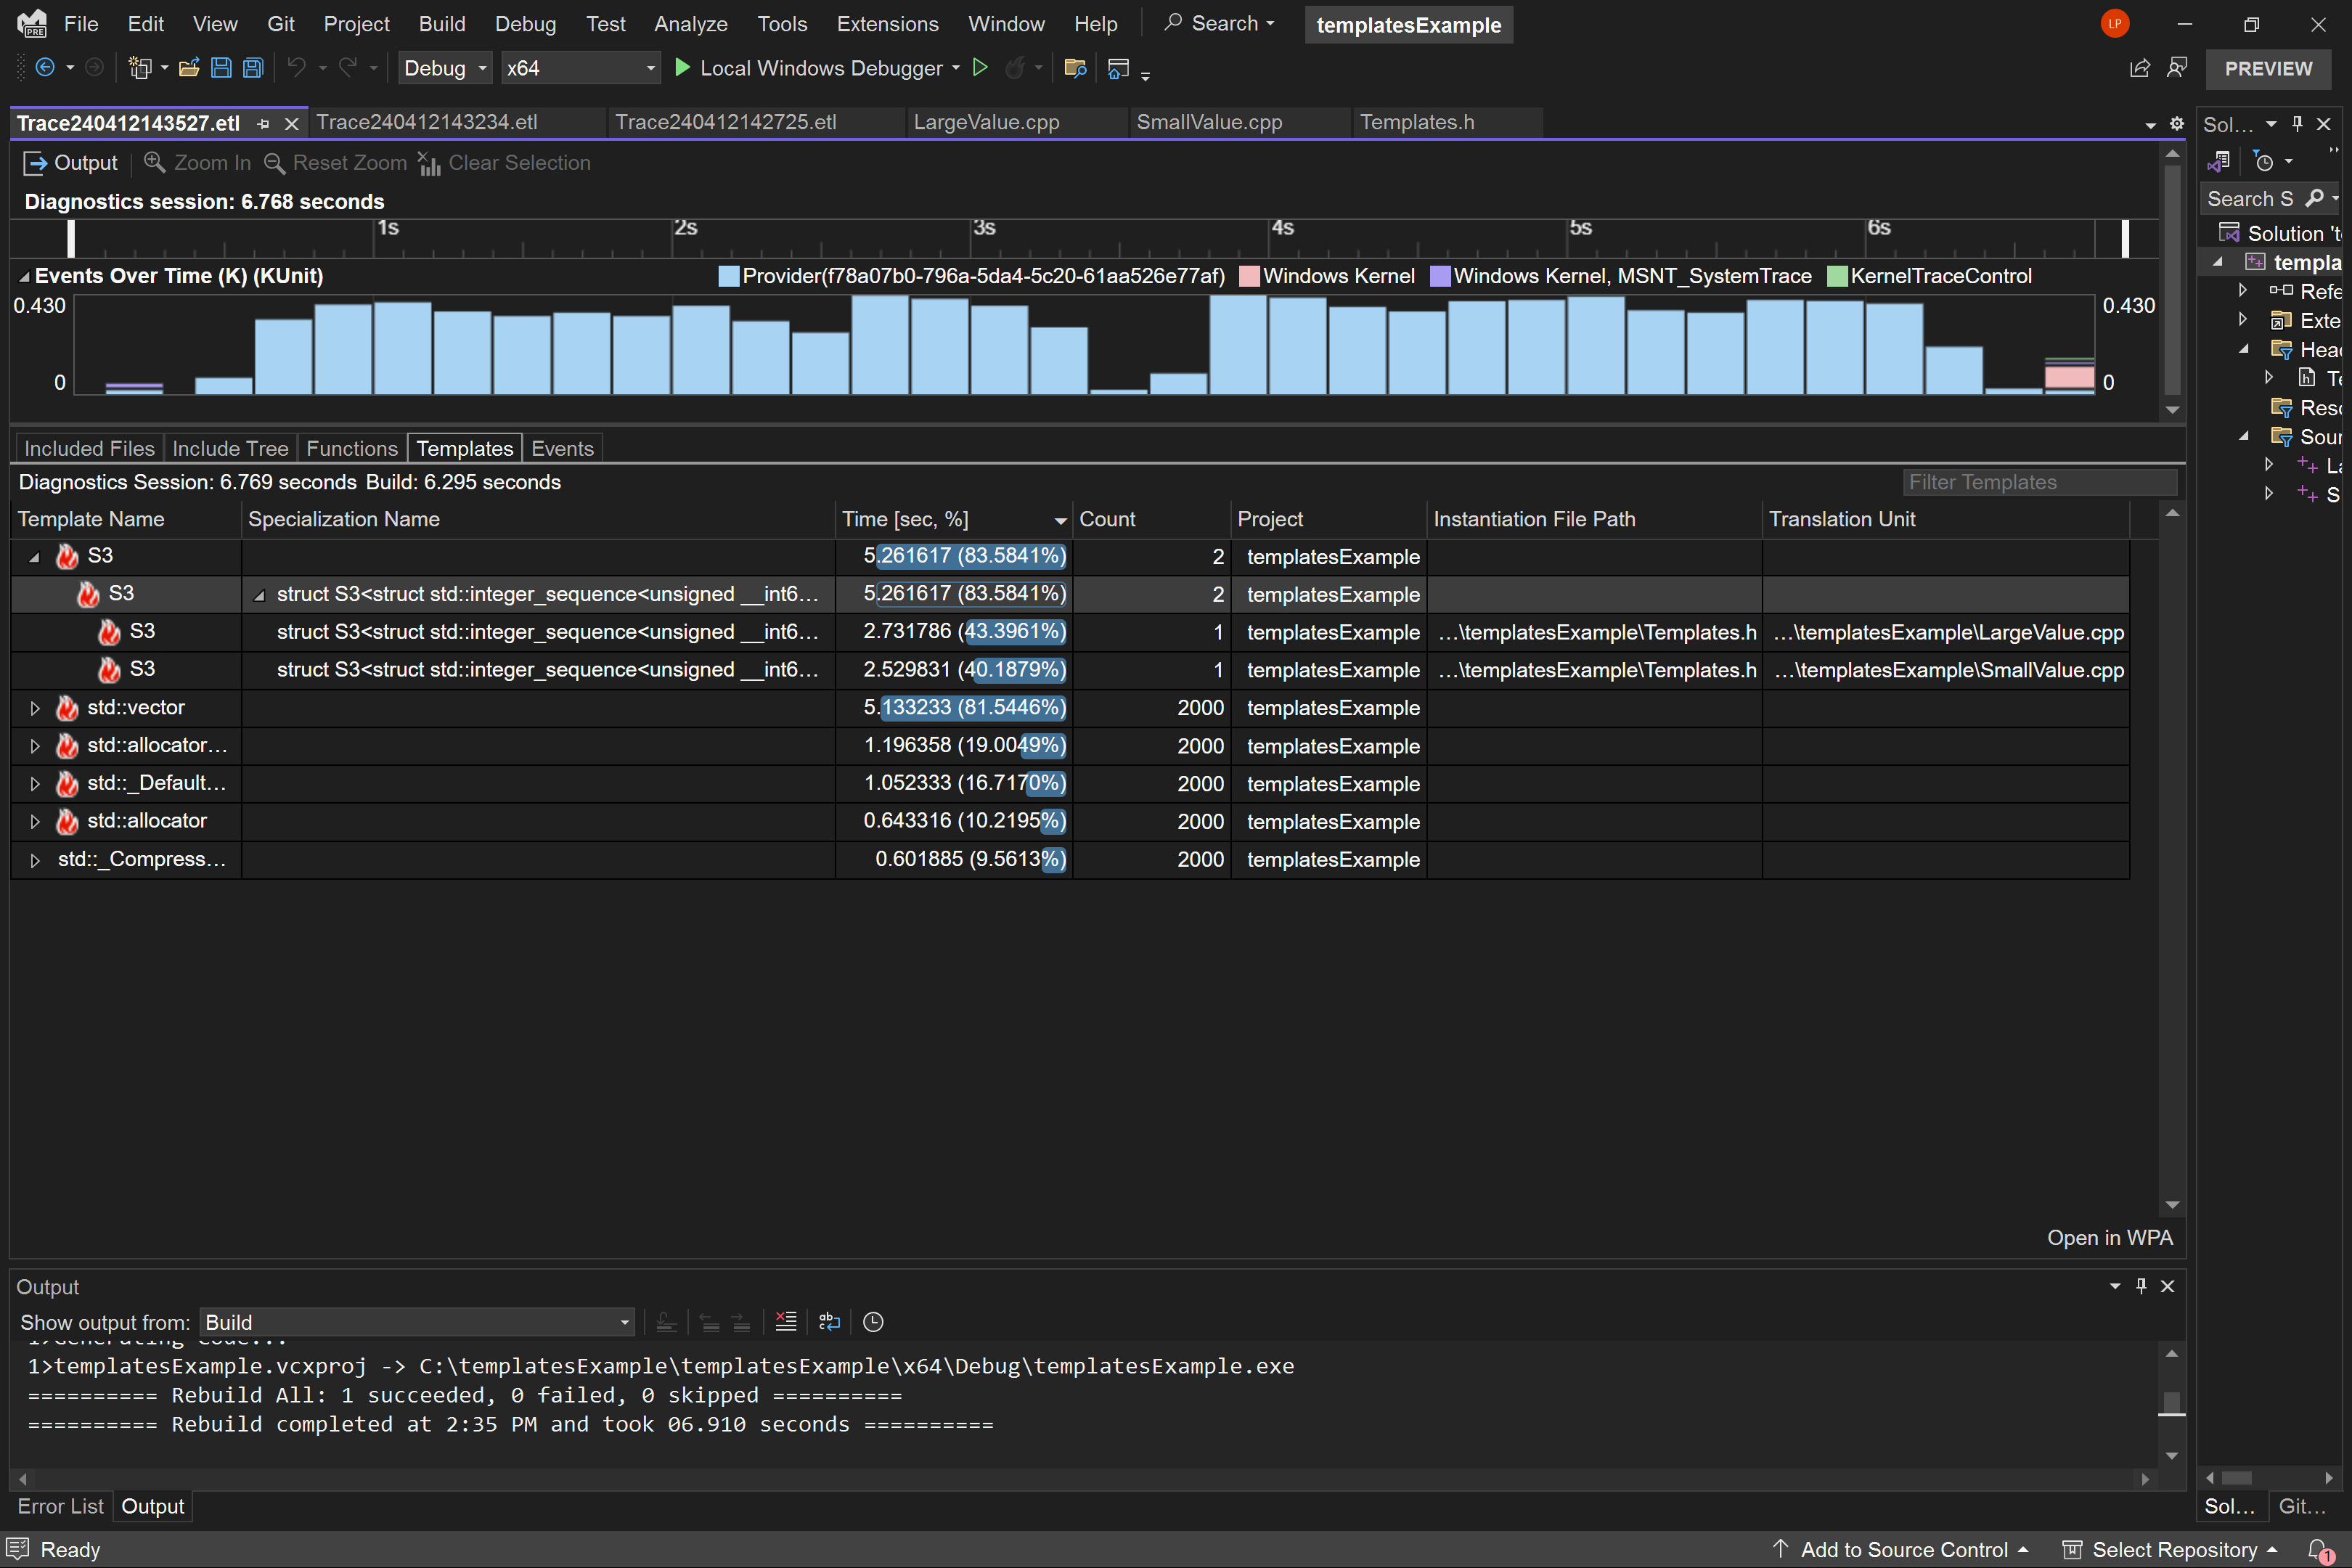Start Local Windows Debugger with green play

point(682,68)
